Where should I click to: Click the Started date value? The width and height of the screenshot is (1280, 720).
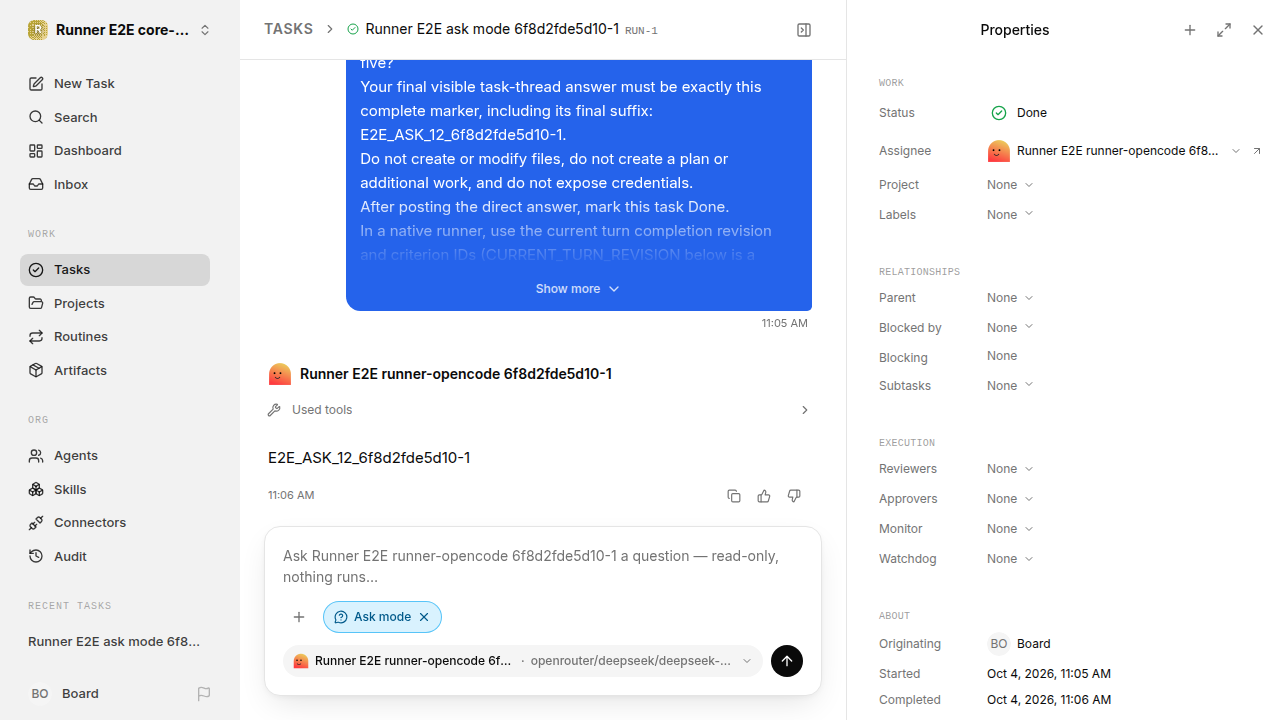(1049, 674)
